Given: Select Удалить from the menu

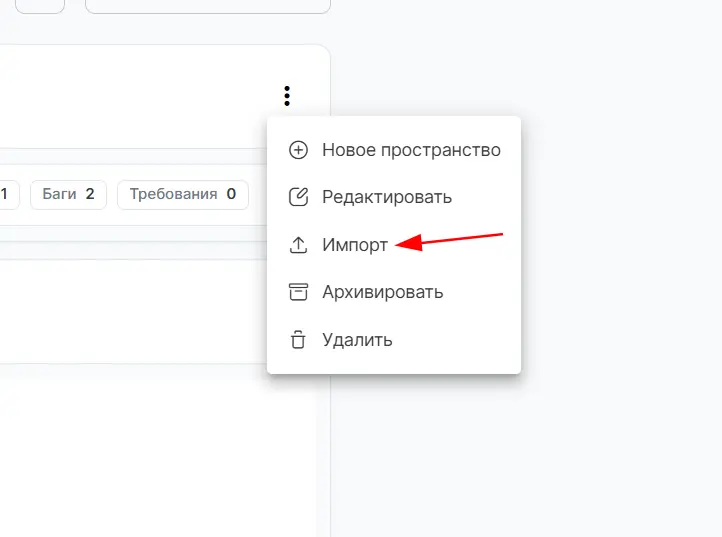Looking at the screenshot, I should click(394, 340).
